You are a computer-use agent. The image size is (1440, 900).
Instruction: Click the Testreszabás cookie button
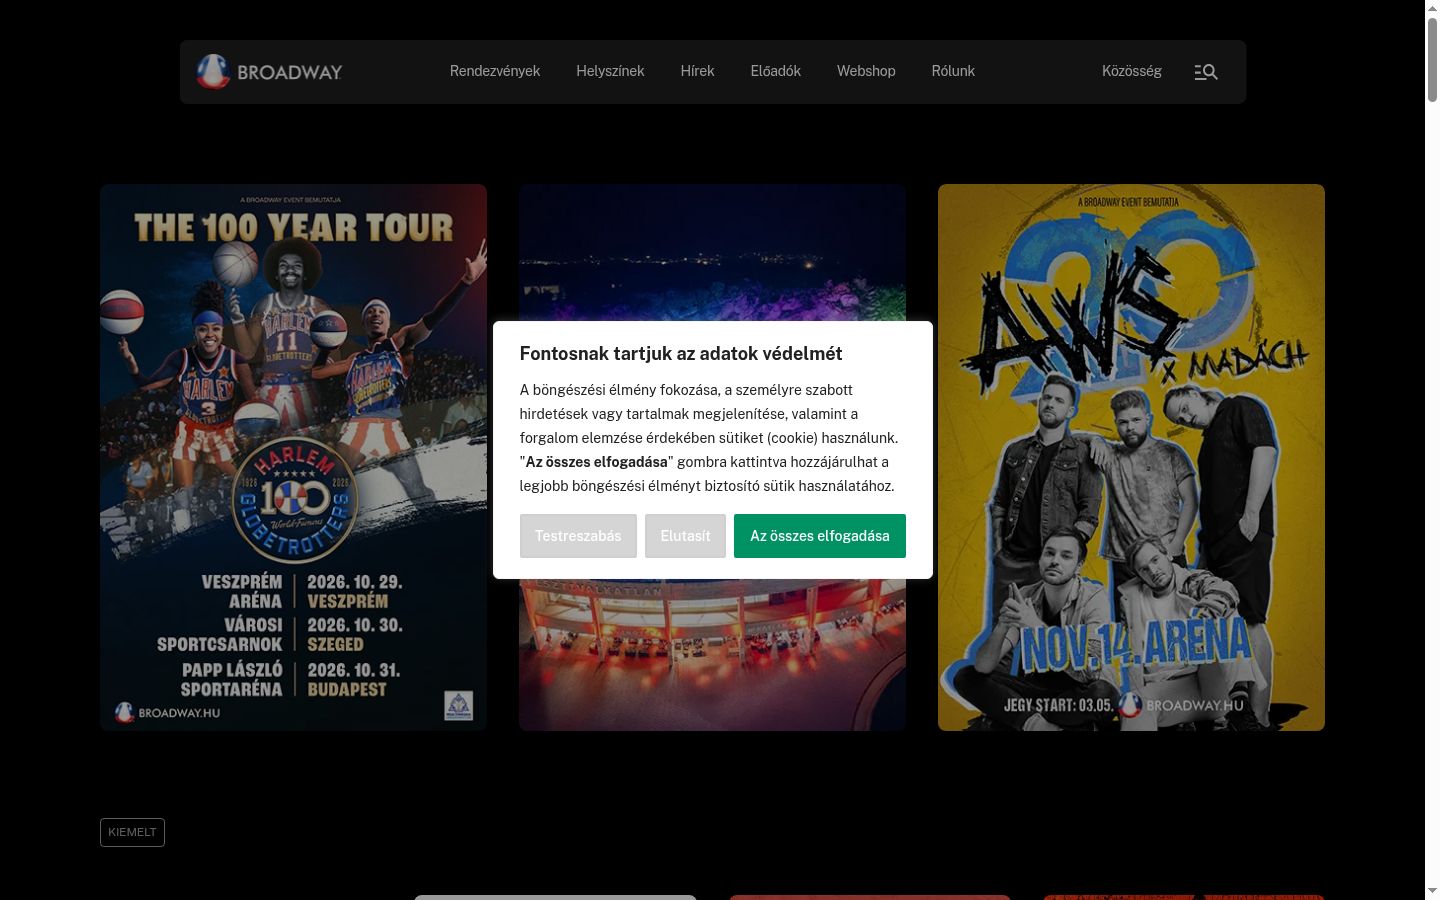(x=578, y=536)
